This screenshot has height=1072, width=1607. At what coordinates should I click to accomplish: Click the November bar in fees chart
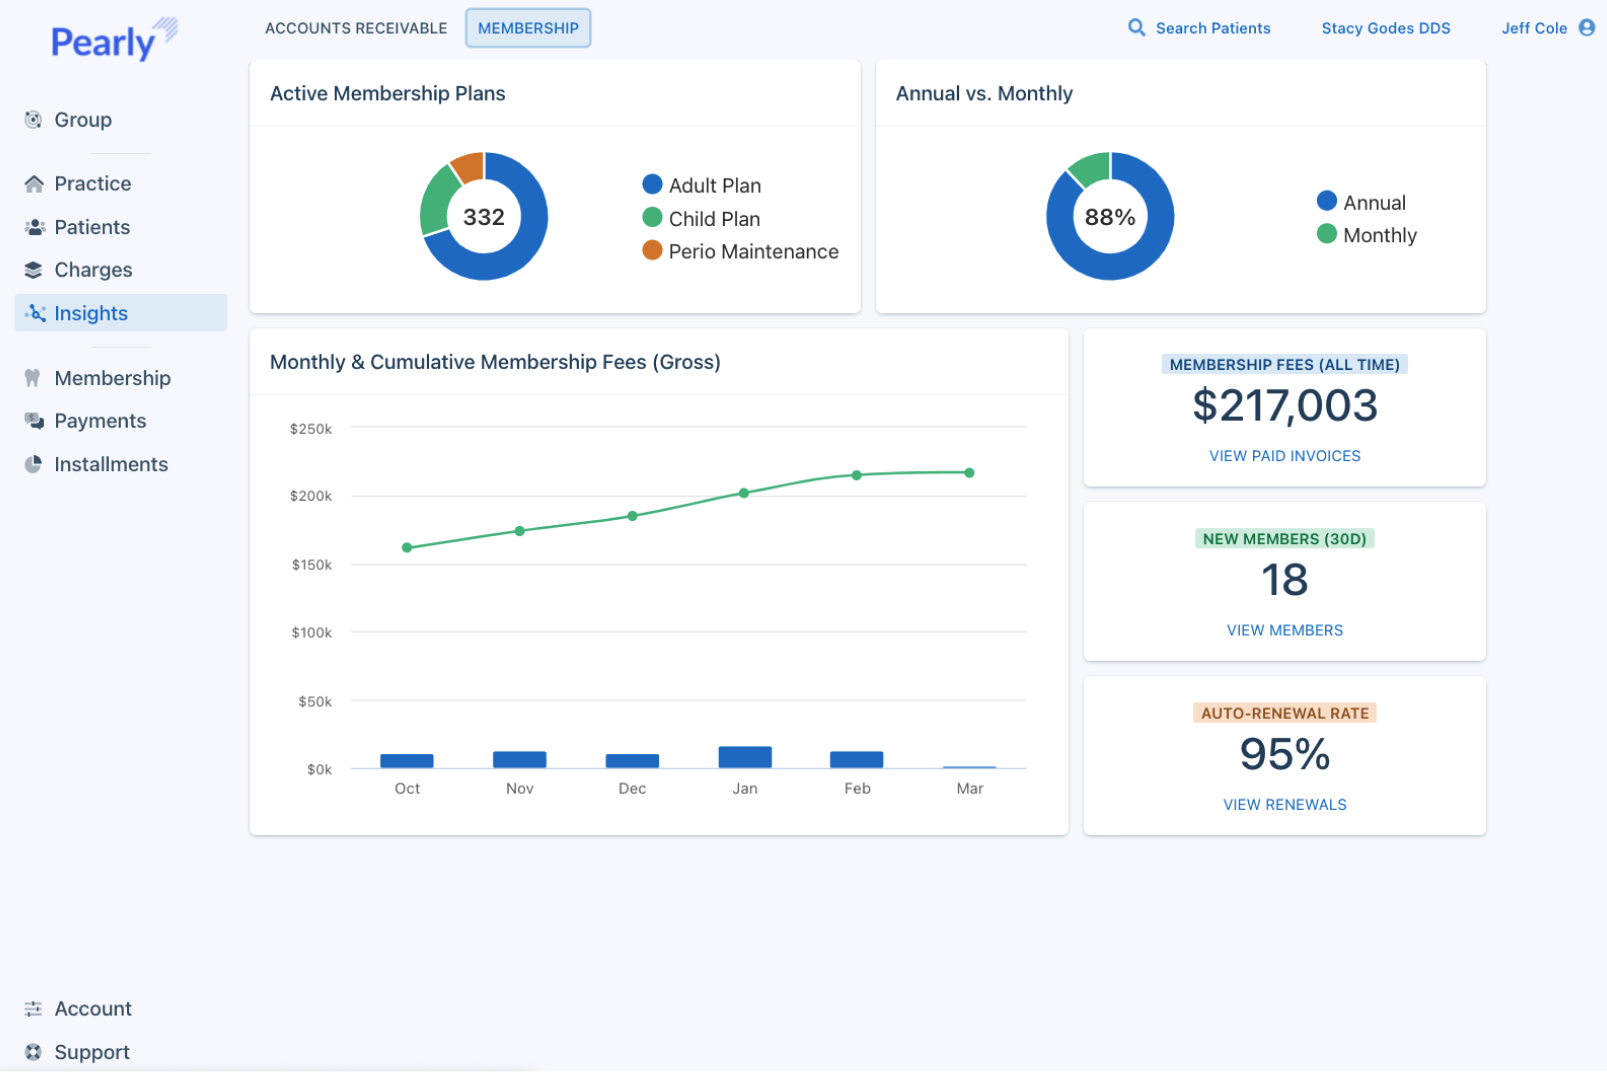pyautogui.click(x=520, y=760)
